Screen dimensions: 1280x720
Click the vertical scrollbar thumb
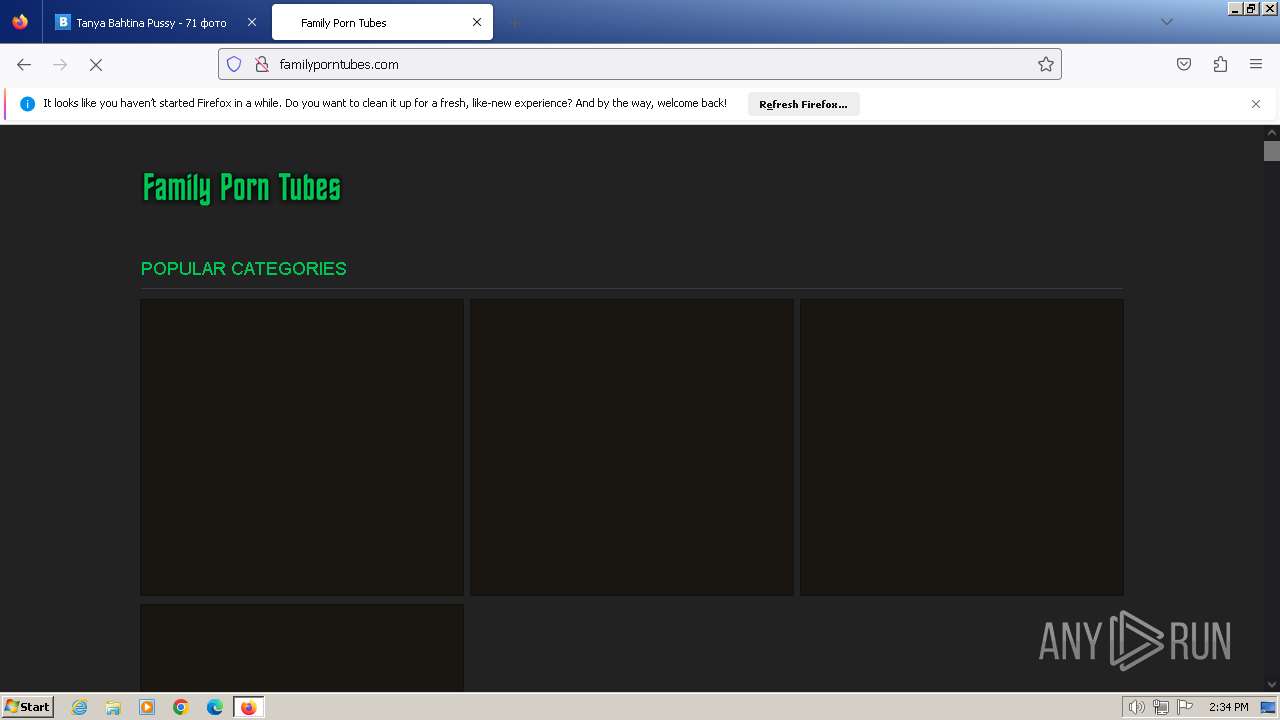(x=1272, y=151)
